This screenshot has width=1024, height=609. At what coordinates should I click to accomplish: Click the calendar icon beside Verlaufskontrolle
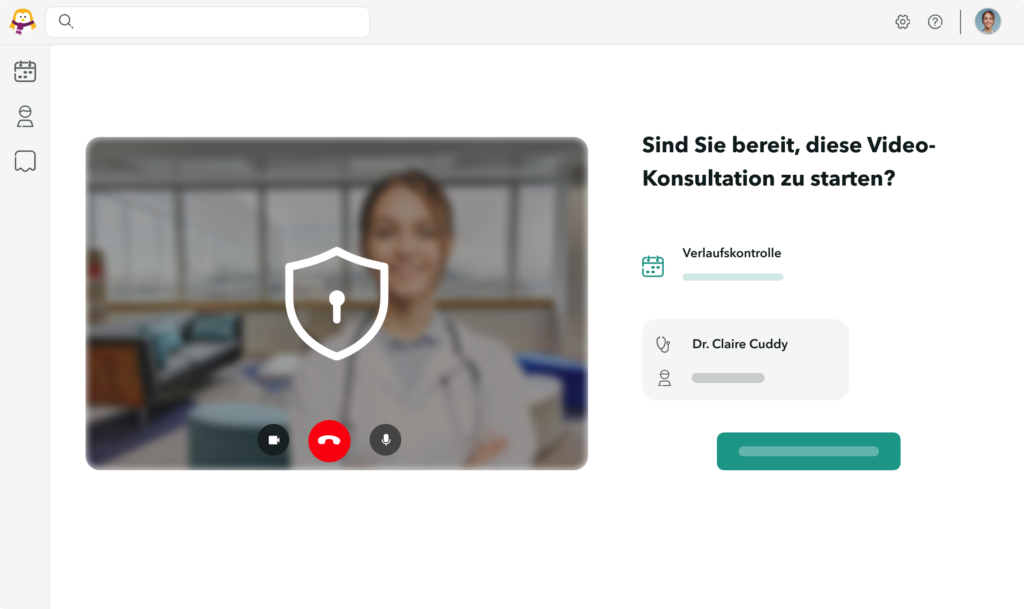(x=653, y=266)
